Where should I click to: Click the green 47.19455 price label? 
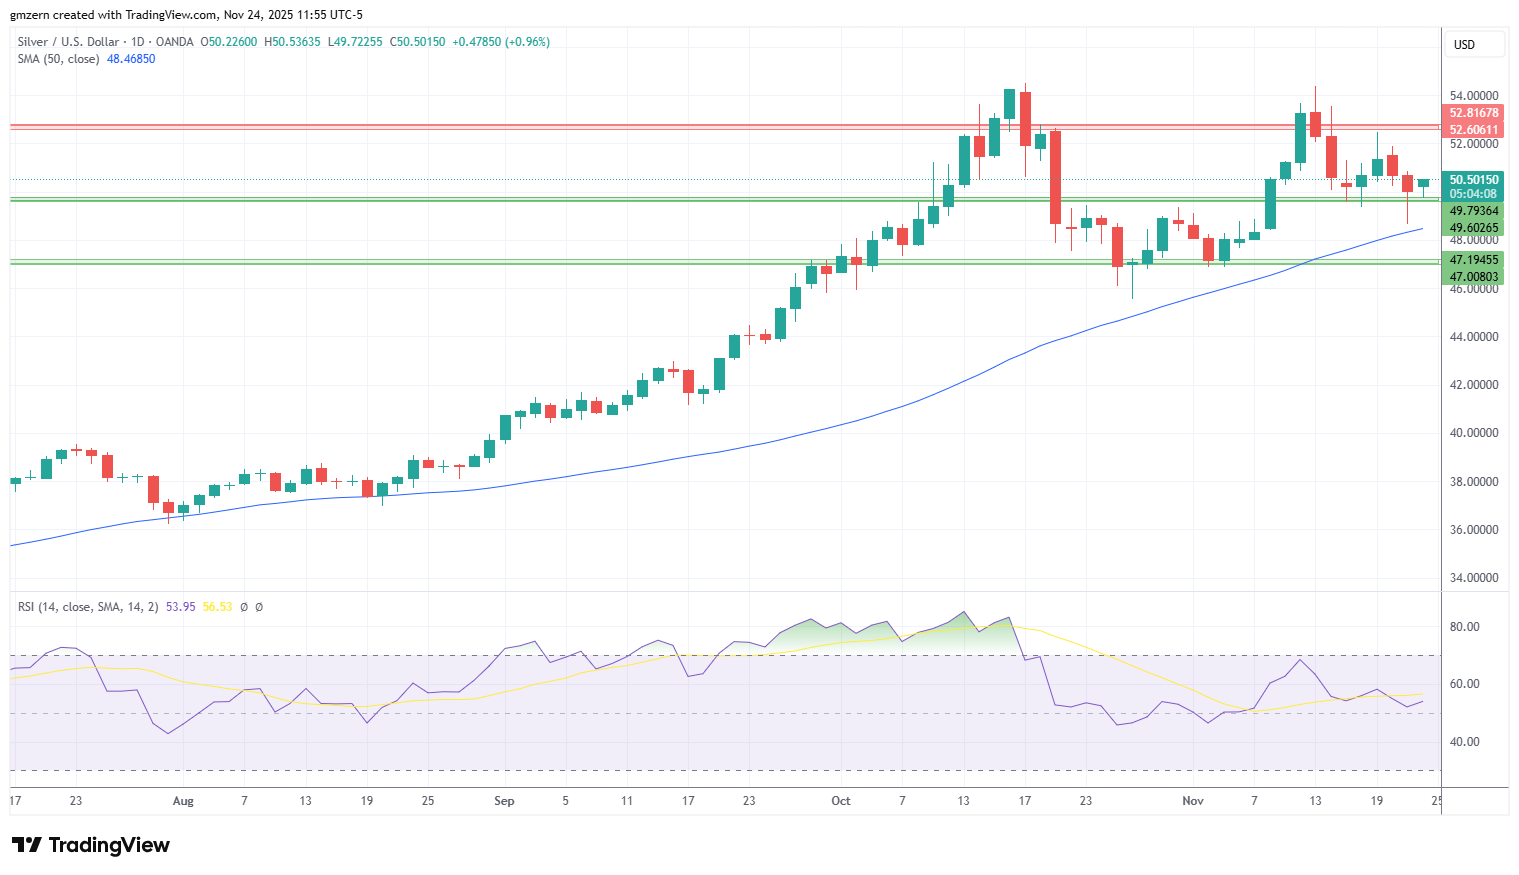[1474, 260]
